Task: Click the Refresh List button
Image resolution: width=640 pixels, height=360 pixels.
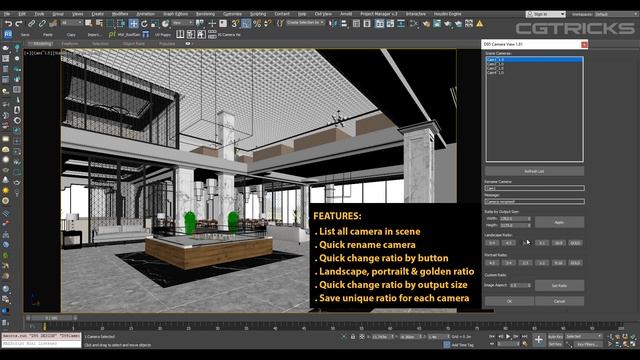Action: [x=534, y=171]
